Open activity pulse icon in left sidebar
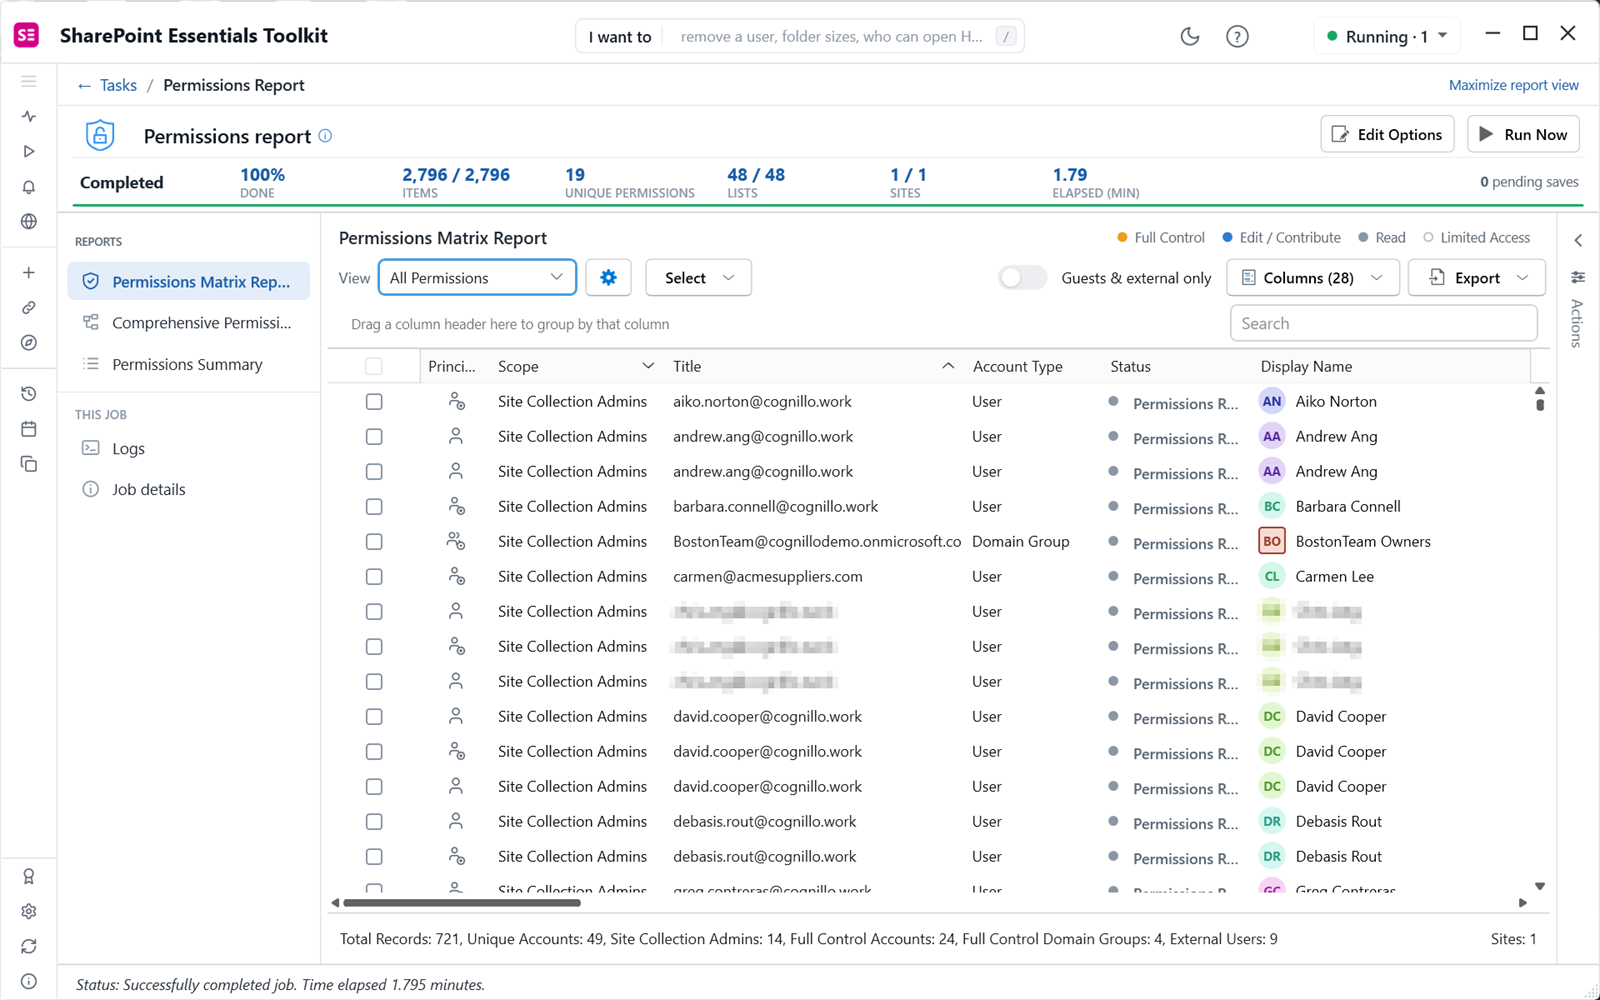This screenshot has width=1600, height=1000. [29, 116]
